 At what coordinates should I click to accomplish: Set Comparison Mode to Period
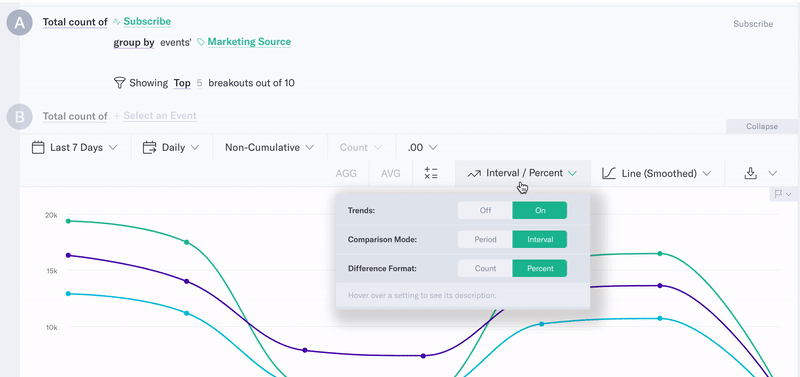pos(485,239)
